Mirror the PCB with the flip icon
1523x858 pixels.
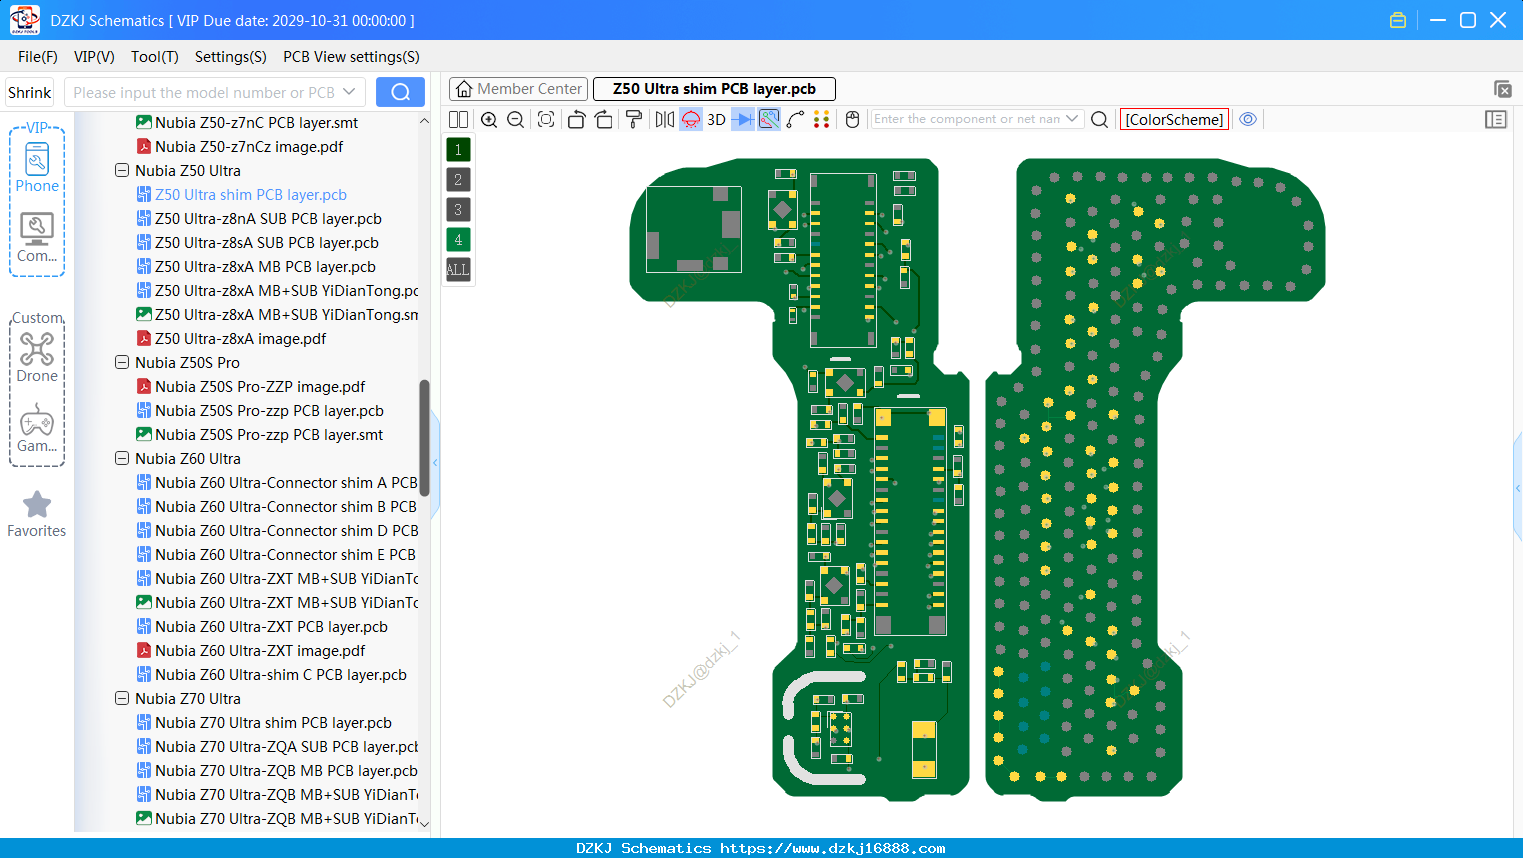point(665,120)
